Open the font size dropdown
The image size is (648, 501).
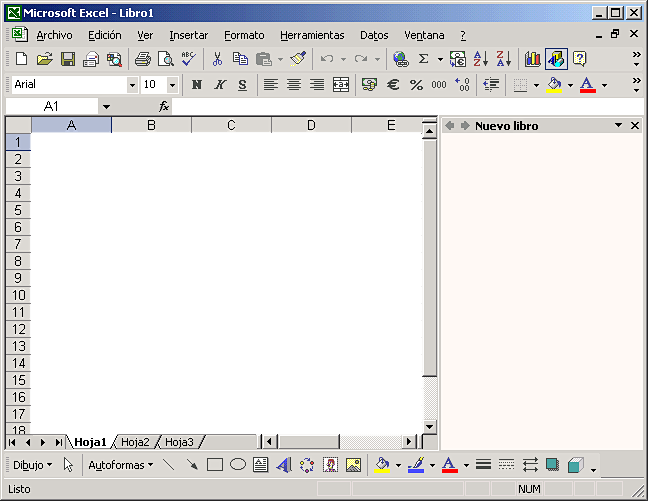coord(172,85)
